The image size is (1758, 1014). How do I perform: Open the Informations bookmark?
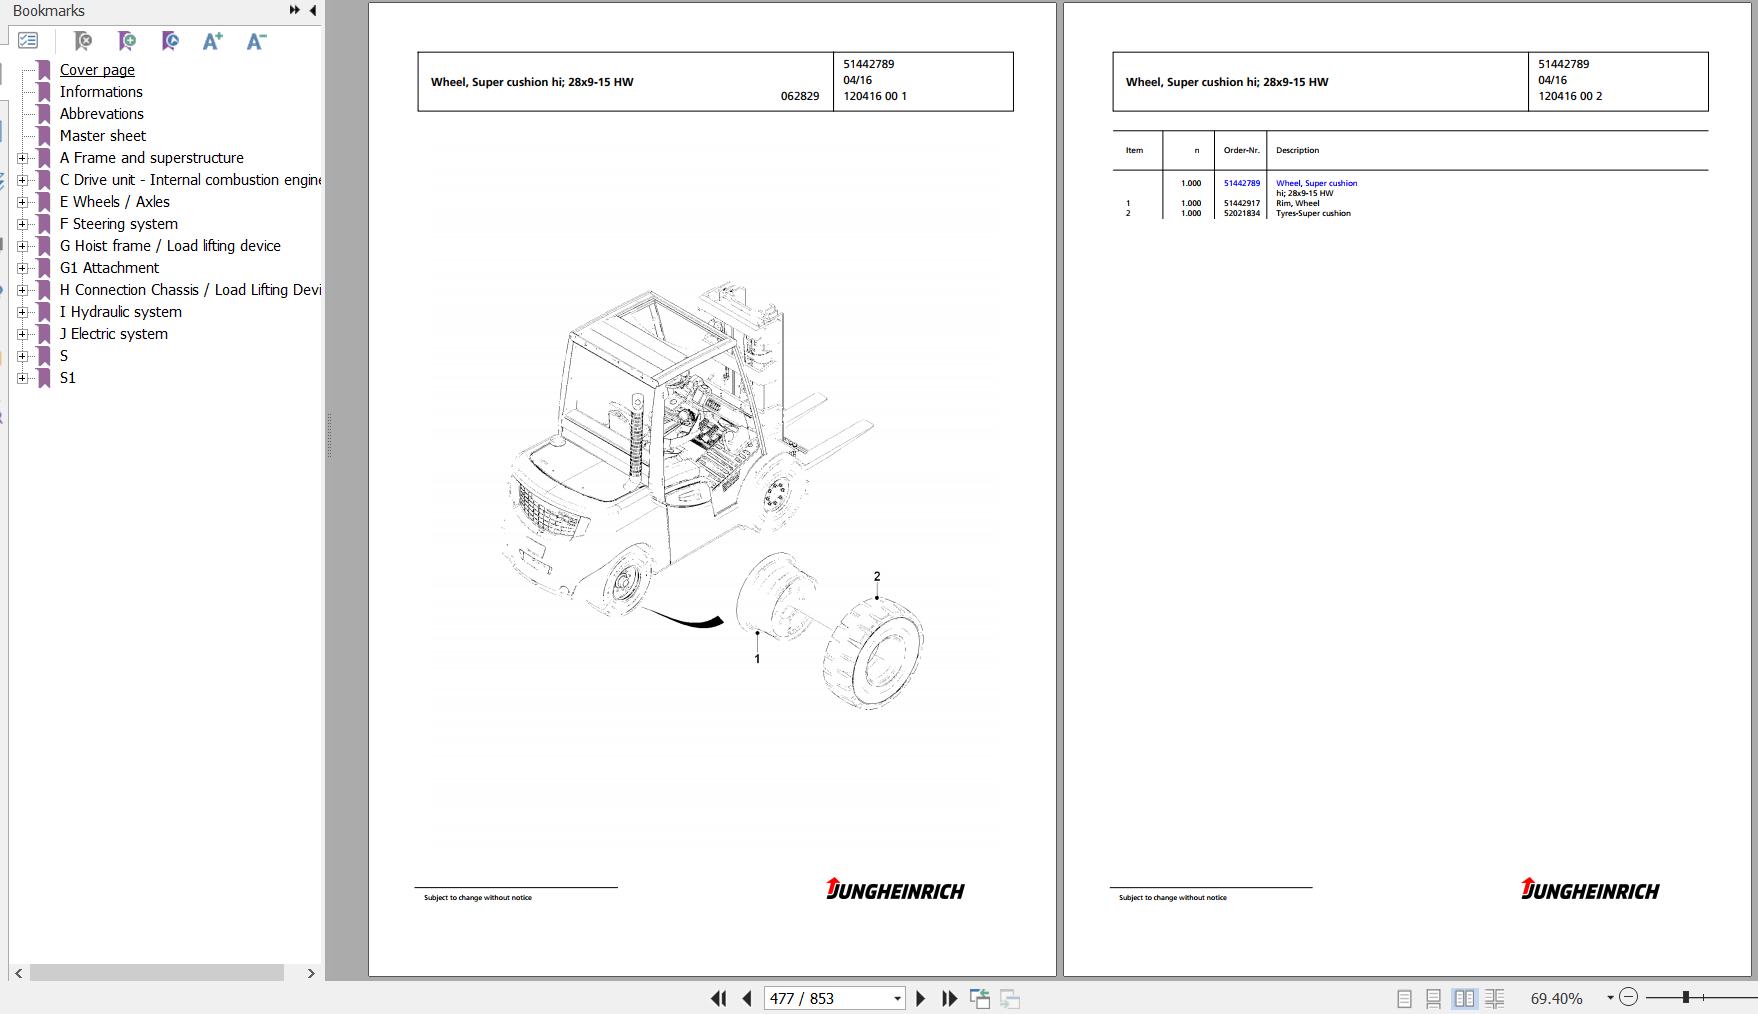pos(101,92)
